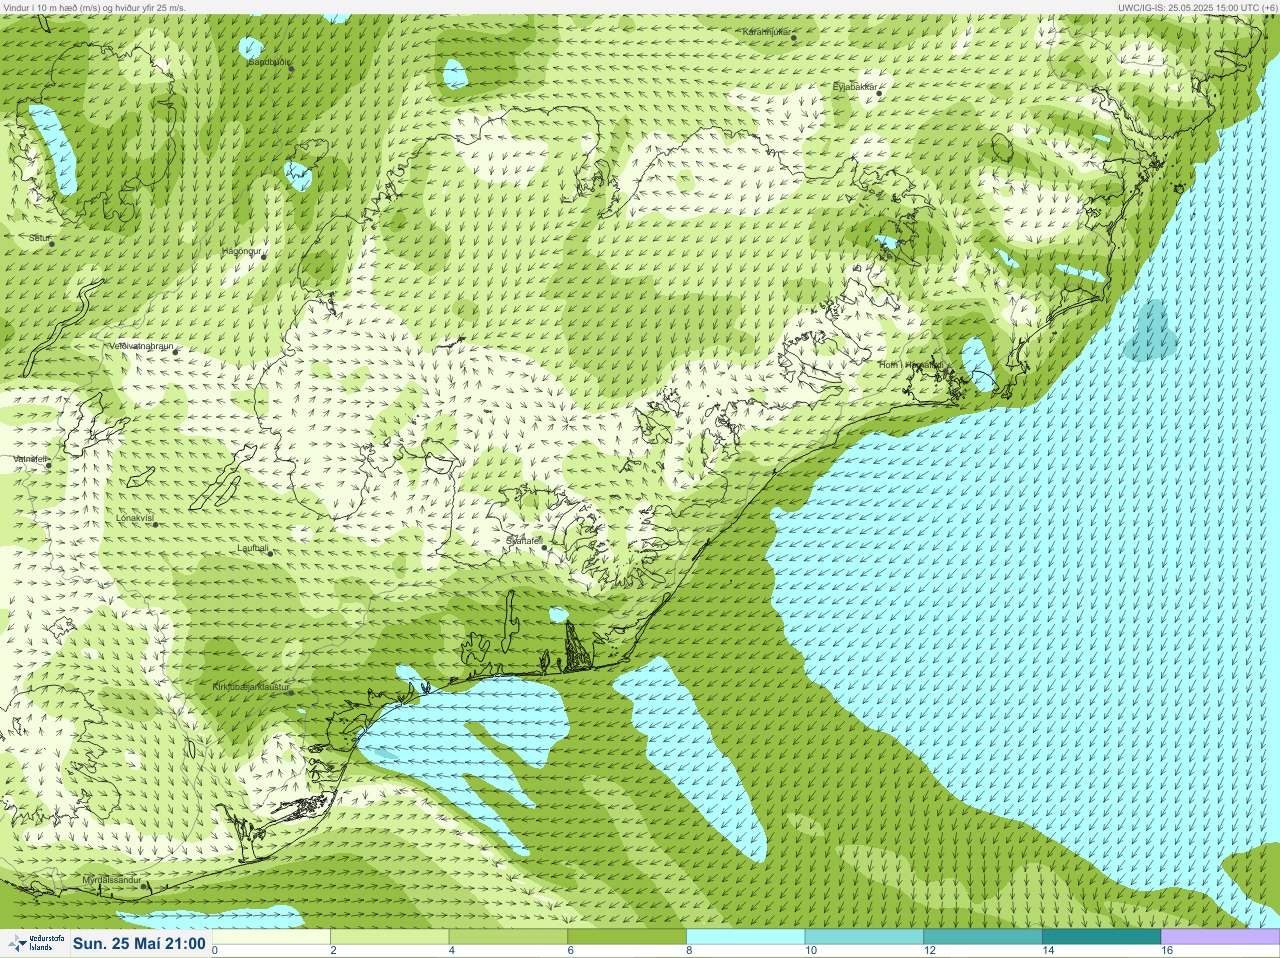Select the purple above-16 m/s legend swatch
1280x958 pixels.
(1219, 937)
